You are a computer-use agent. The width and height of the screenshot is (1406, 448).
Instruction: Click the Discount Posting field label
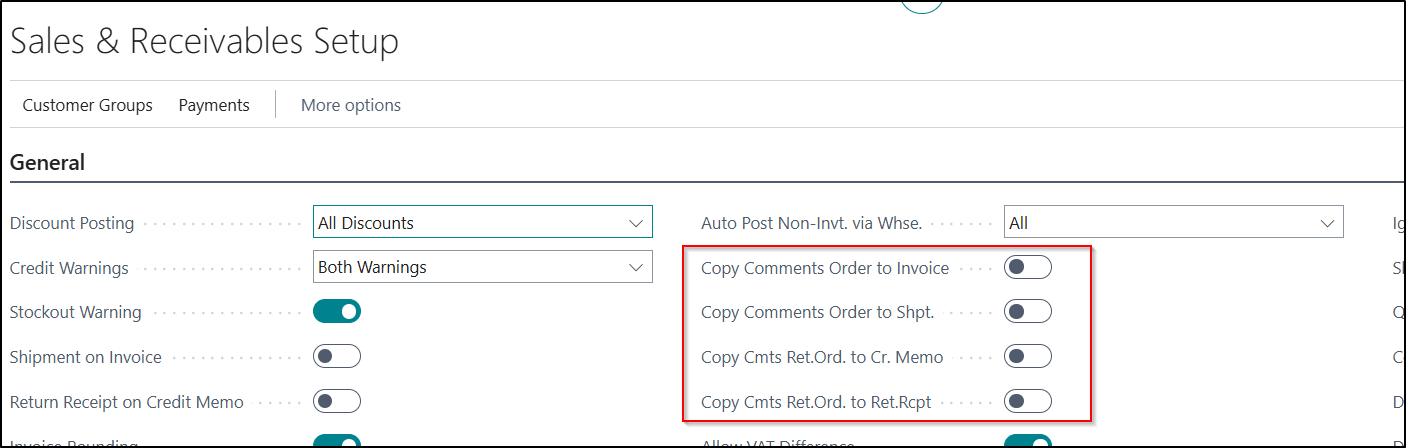pos(72,223)
